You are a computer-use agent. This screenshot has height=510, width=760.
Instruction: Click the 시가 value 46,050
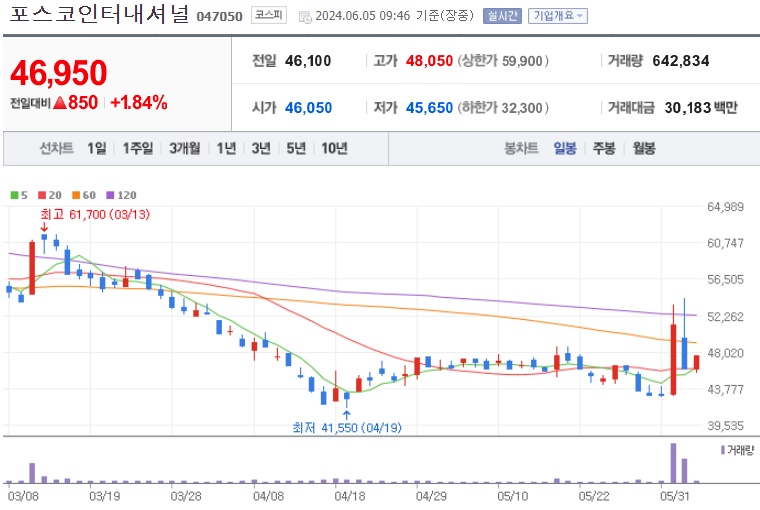point(308,108)
